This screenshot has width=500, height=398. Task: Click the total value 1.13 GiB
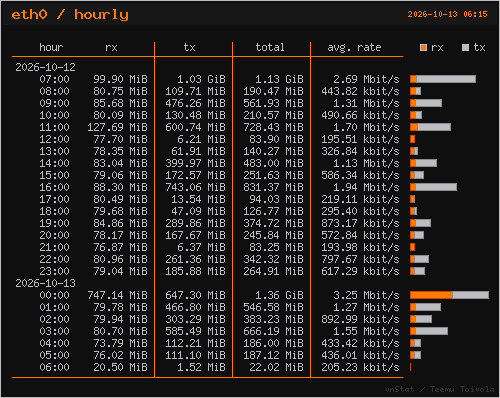279,79
